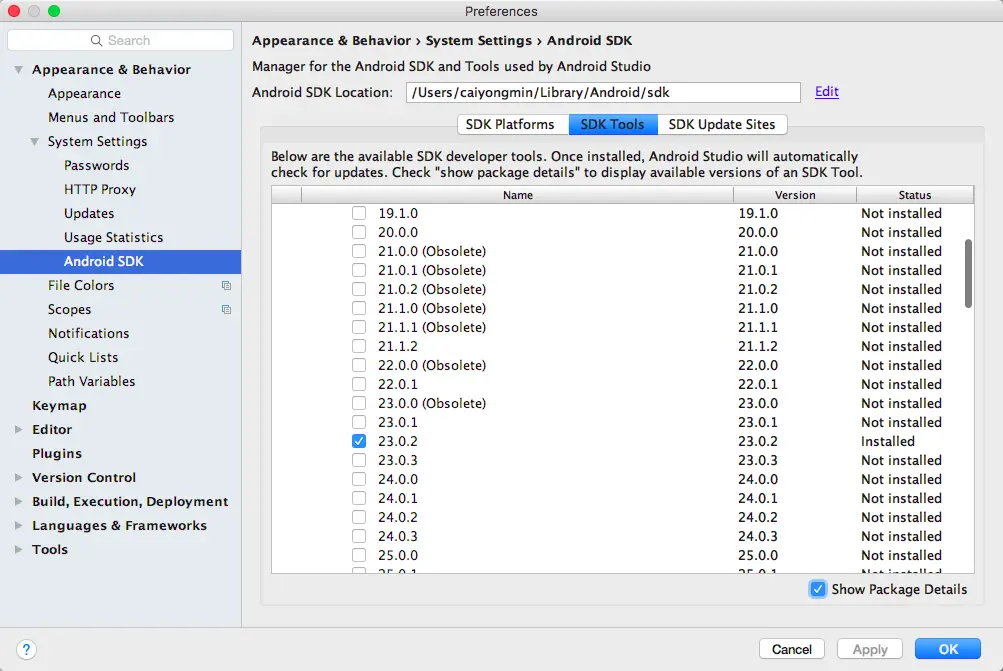Check the 19.1.0 package checkbox

click(x=359, y=213)
